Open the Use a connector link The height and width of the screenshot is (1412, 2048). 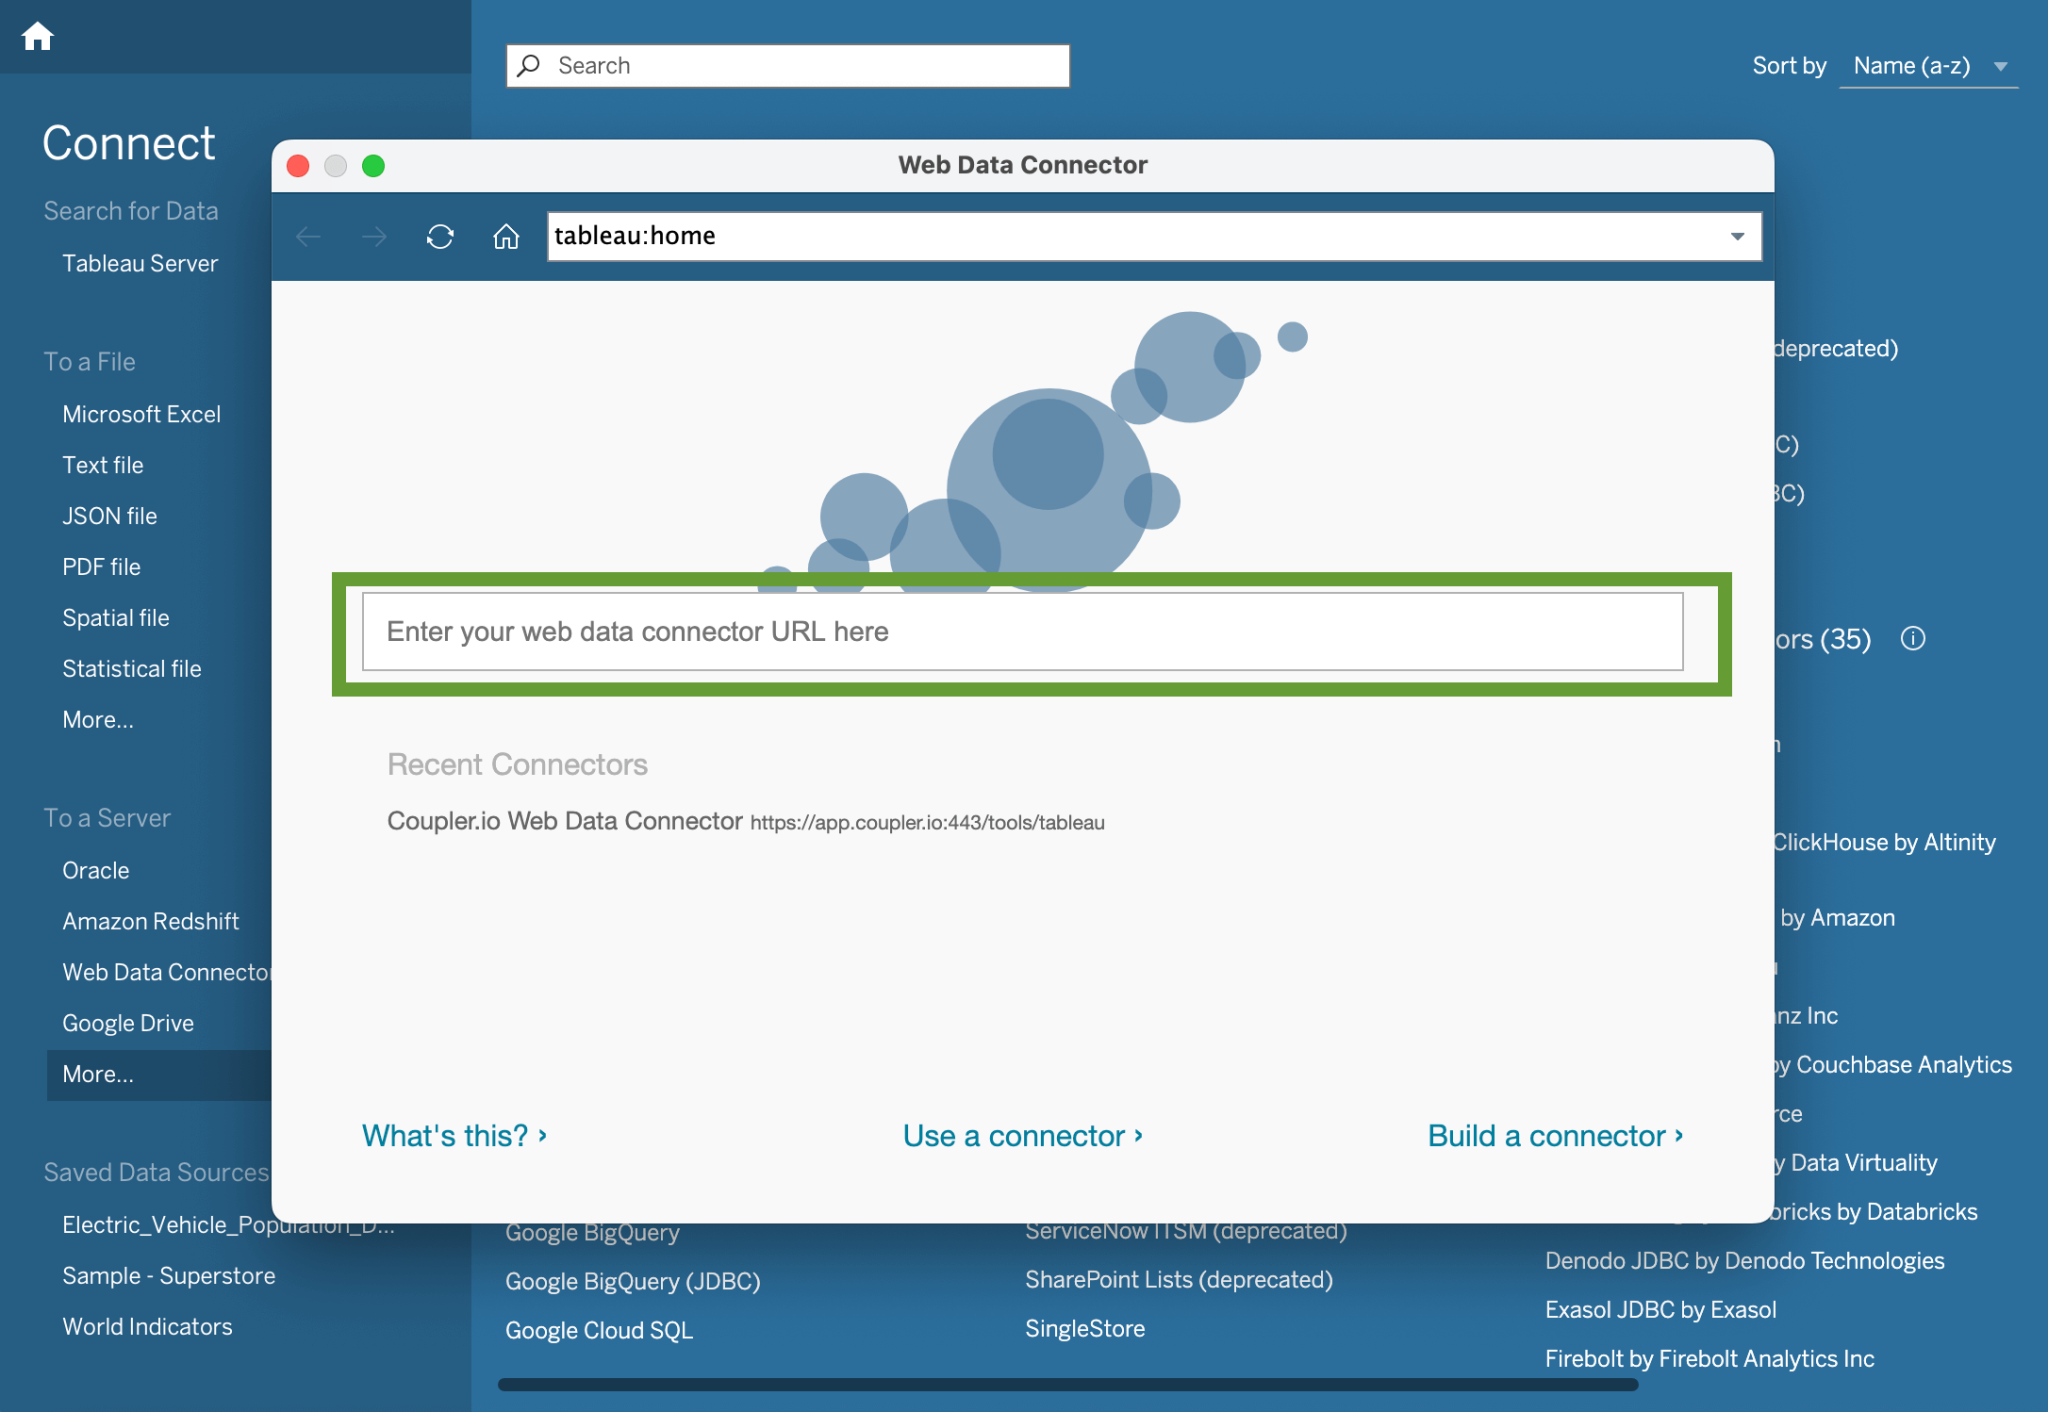1022,1136
